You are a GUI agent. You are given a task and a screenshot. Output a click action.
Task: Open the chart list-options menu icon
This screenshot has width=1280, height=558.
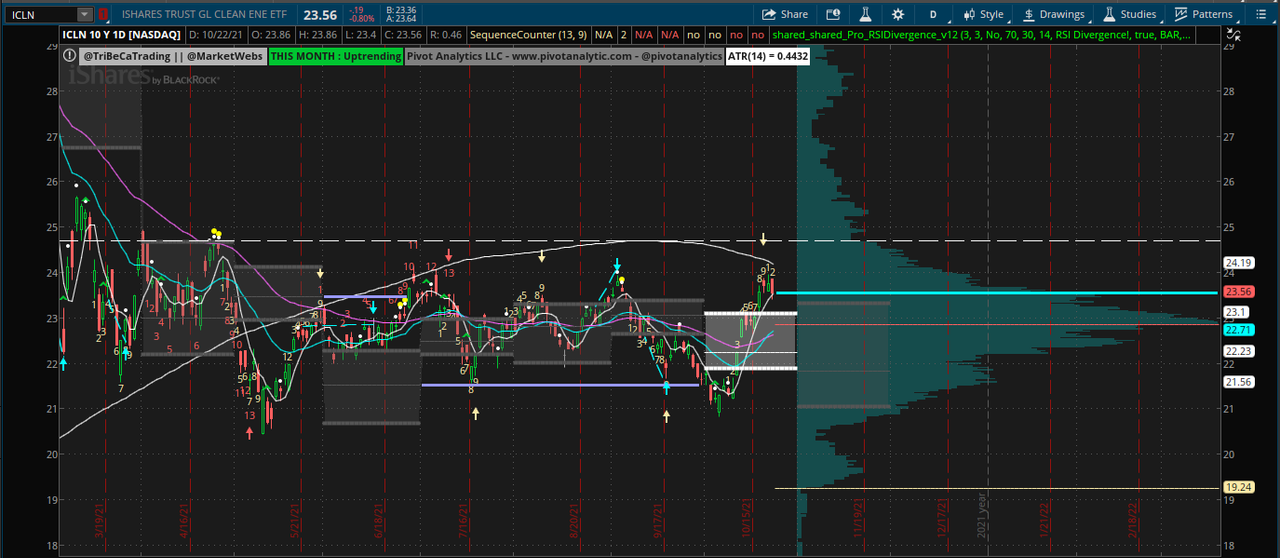coord(1263,15)
